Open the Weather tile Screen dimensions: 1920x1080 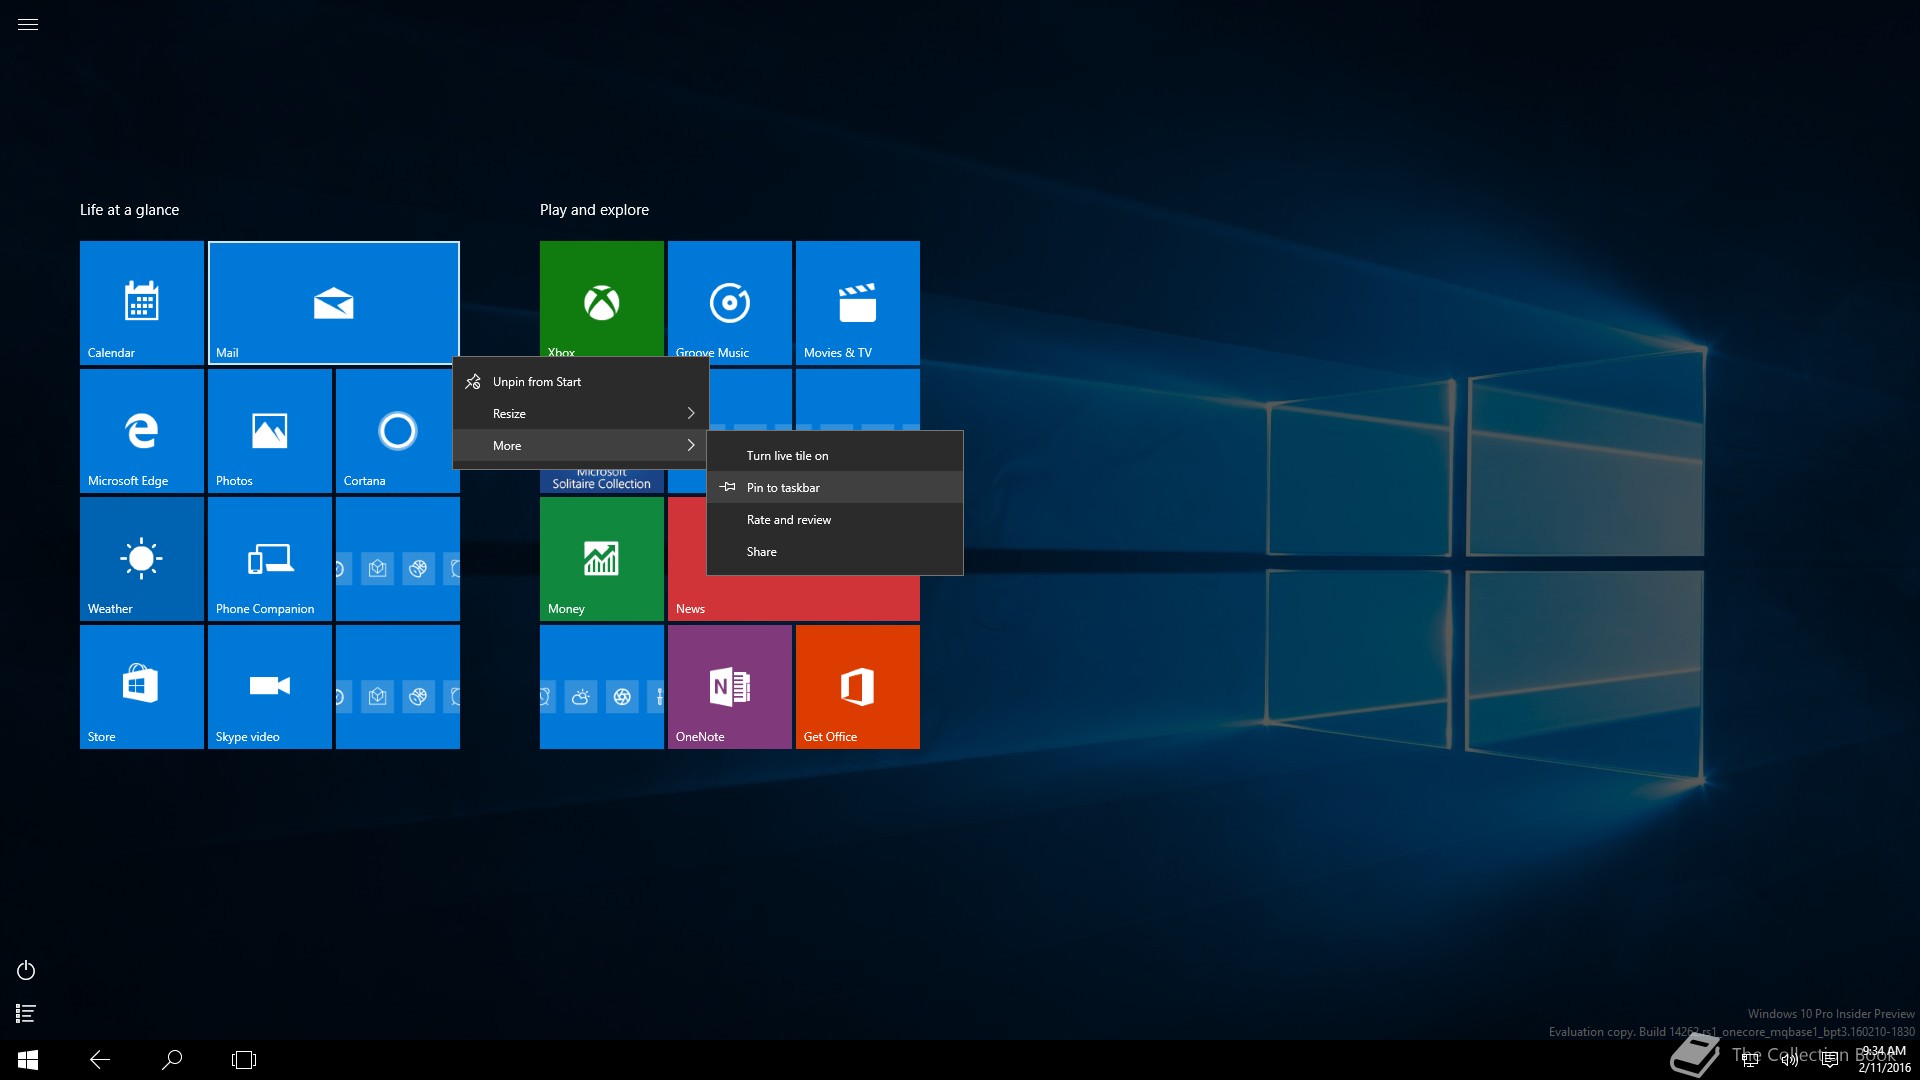coord(142,559)
